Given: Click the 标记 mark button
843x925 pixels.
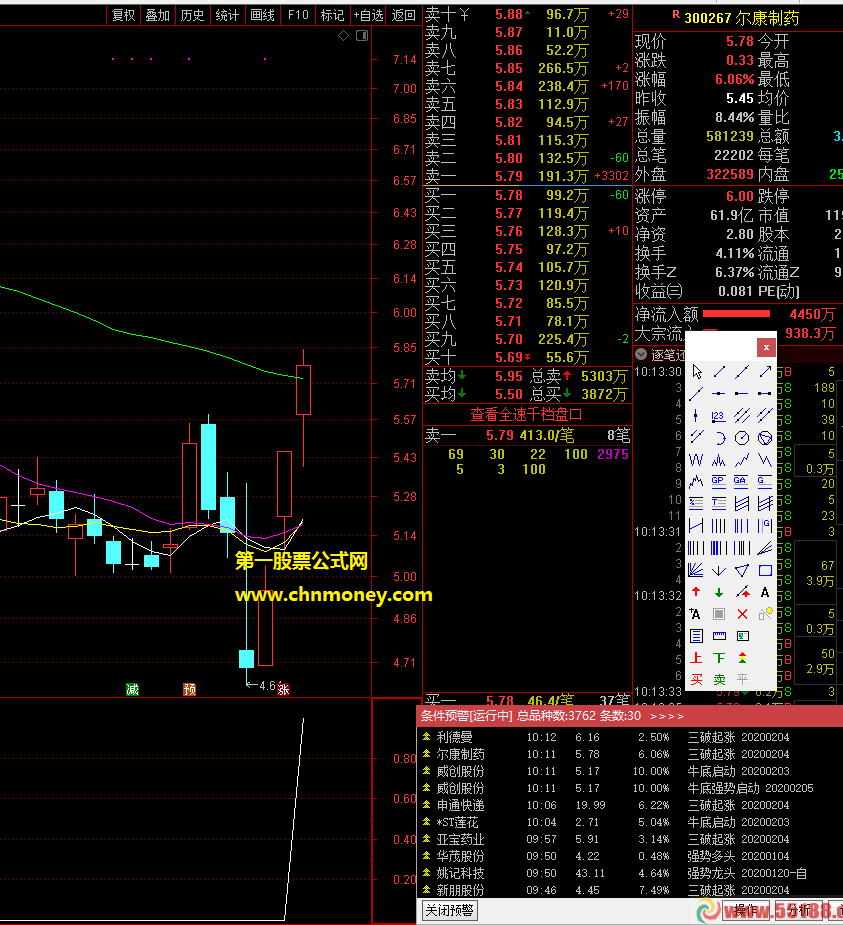Looking at the screenshot, I should (332, 15).
